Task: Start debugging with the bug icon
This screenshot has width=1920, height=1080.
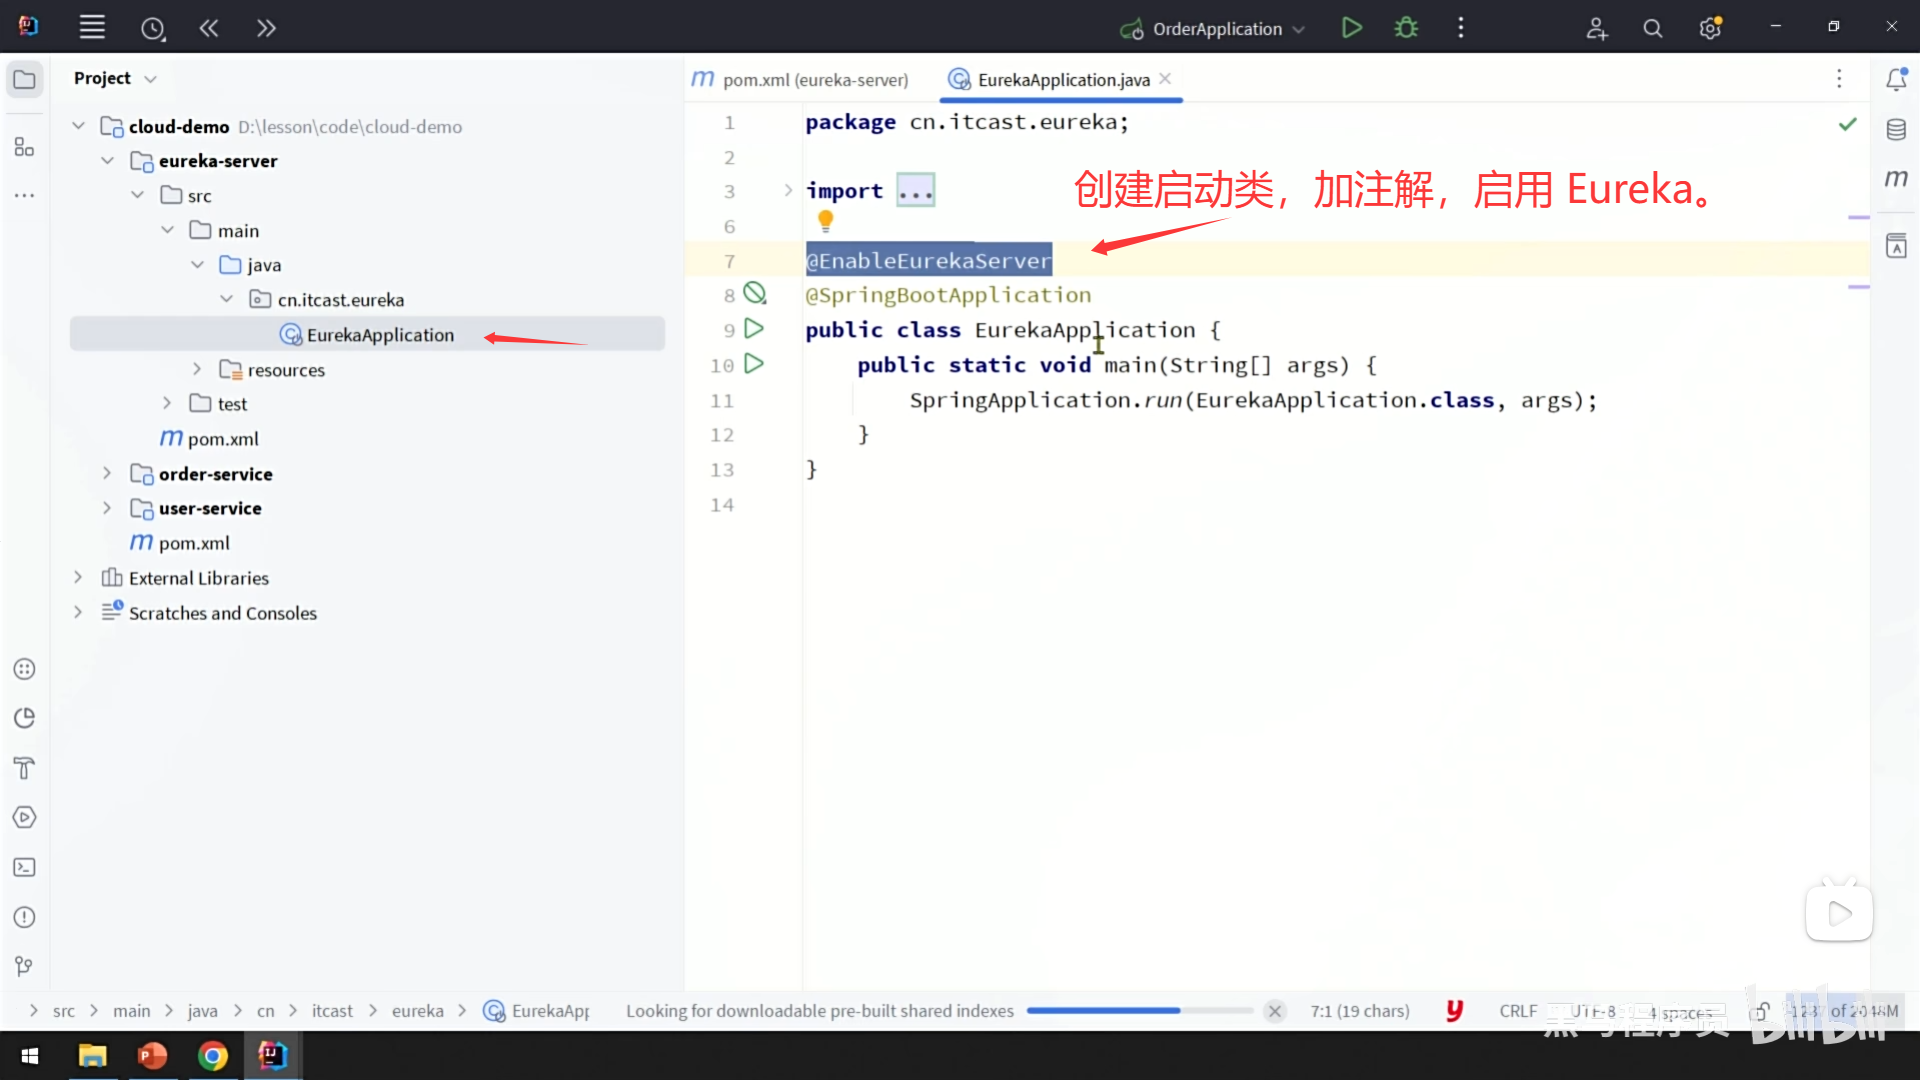Action: 1406,28
